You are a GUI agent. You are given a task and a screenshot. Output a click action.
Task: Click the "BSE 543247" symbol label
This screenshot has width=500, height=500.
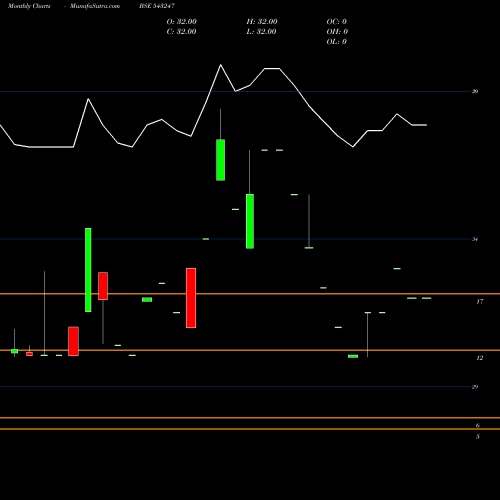tap(157, 6)
